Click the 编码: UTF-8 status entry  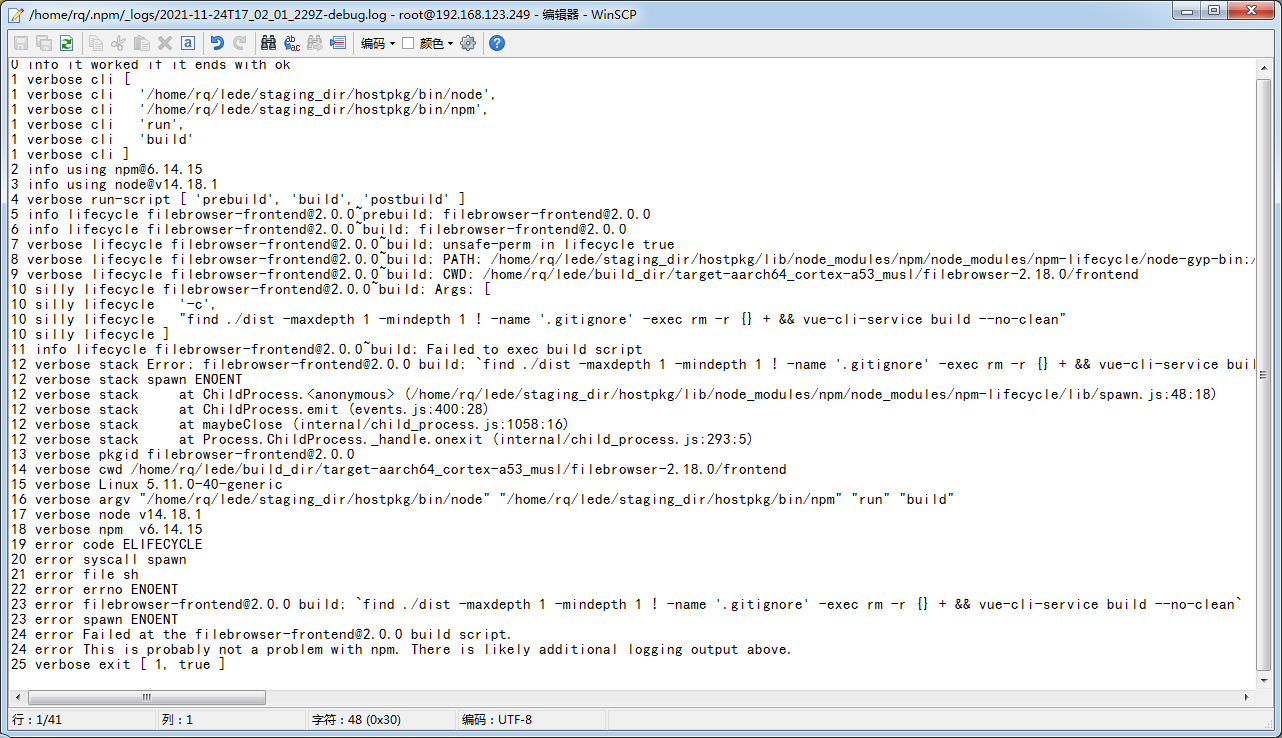pyautogui.click(x=497, y=720)
